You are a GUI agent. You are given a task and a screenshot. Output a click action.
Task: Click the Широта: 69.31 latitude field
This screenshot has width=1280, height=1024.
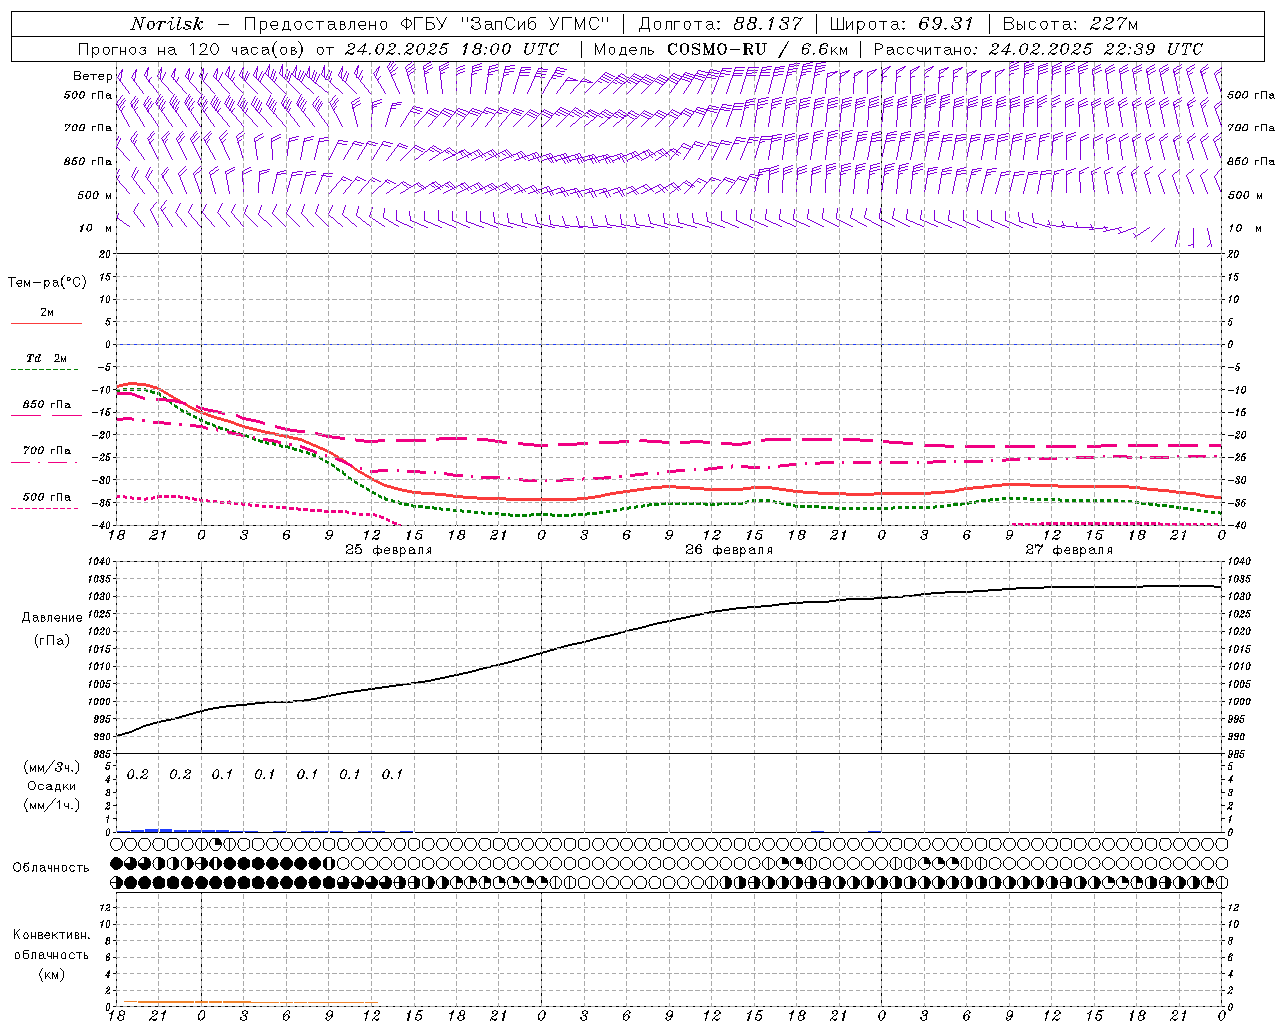(901, 24)
